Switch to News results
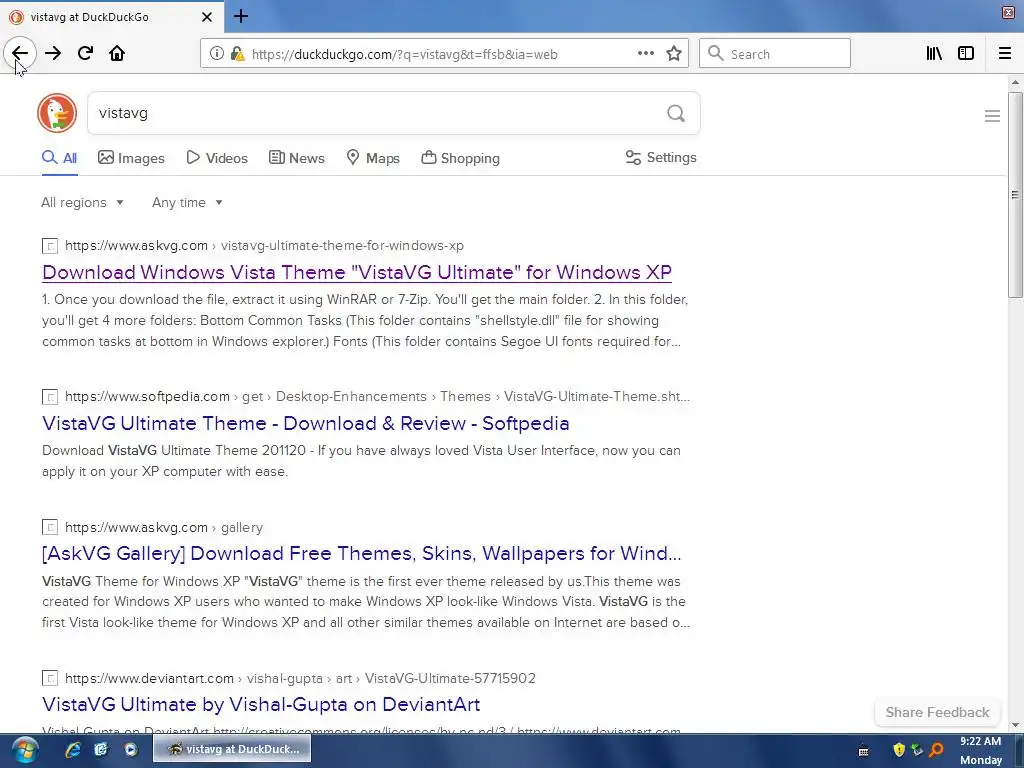1024x768 pixels. click(297, 158)
